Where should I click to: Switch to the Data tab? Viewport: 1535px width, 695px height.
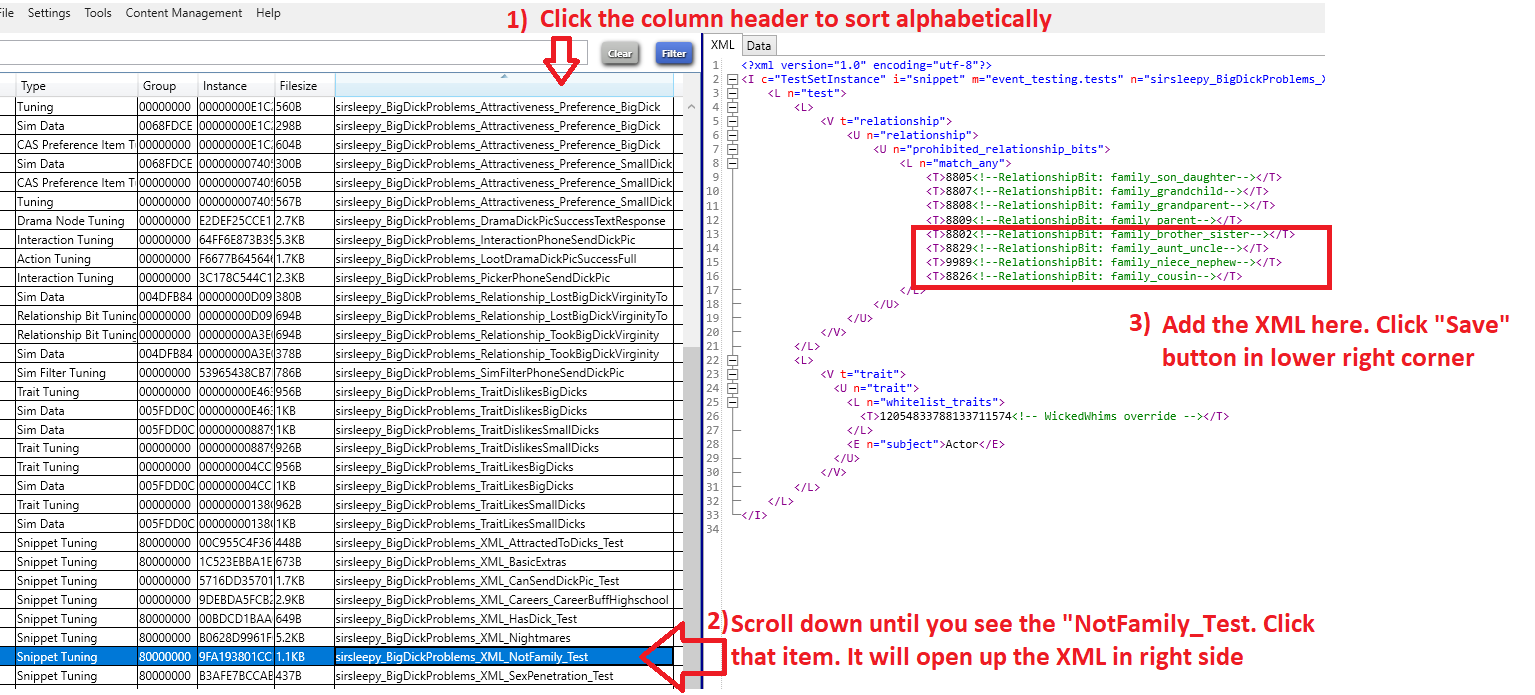[x=759, y=45]
